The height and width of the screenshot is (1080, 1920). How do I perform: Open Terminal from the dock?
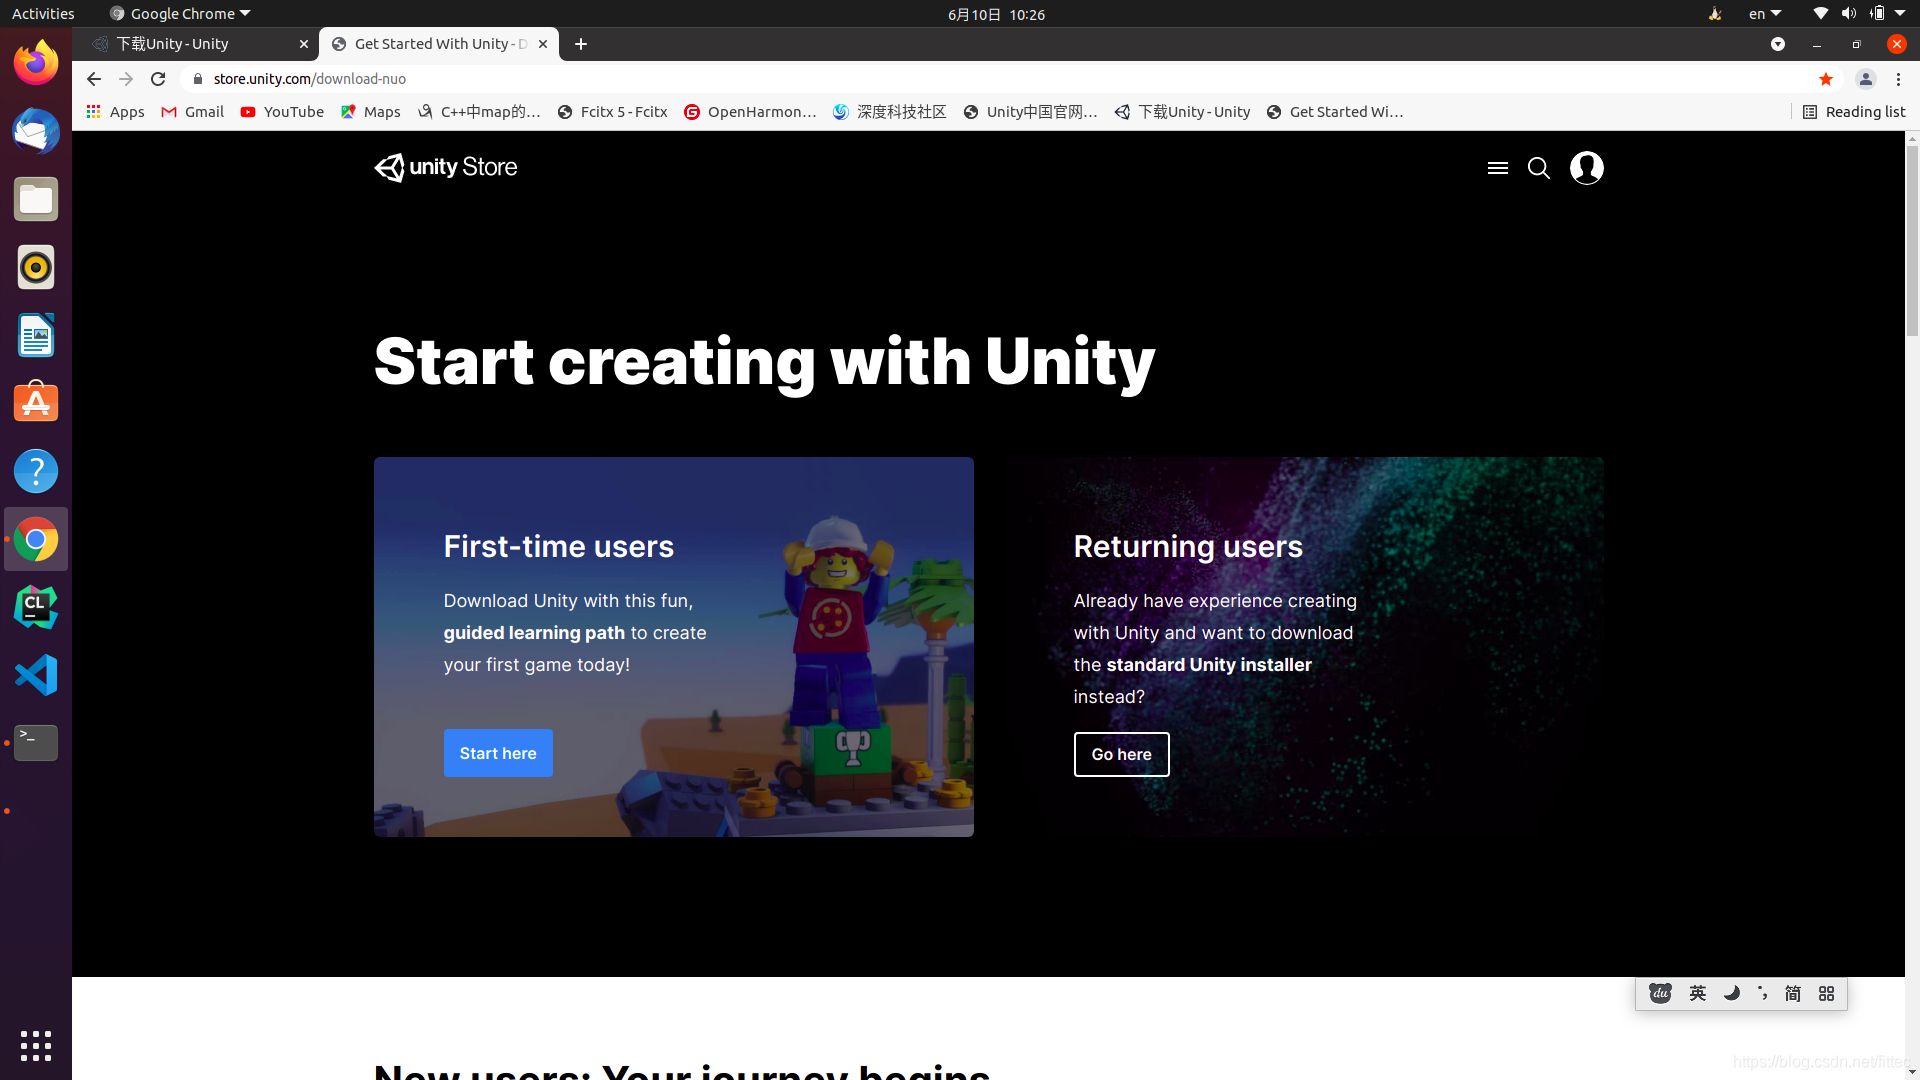click(x=36, y=743)
